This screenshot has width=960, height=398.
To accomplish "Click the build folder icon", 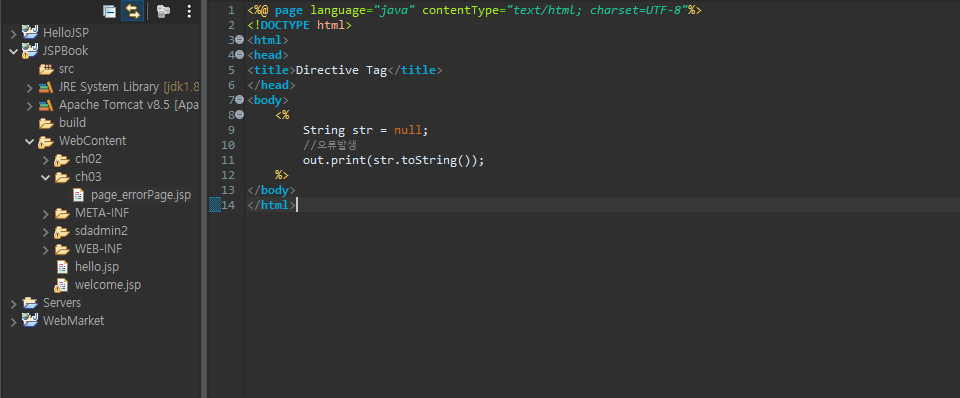I will coord(46,123).
